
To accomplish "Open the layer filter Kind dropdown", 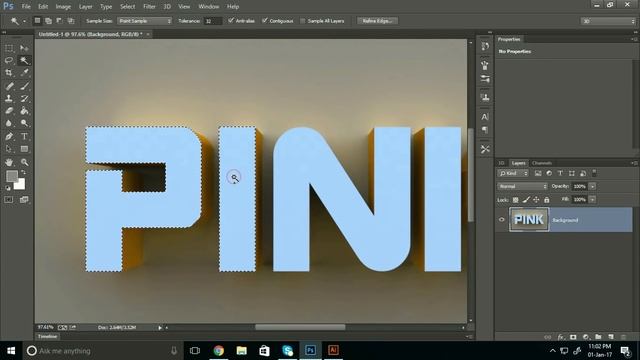I will click(513, 173).
